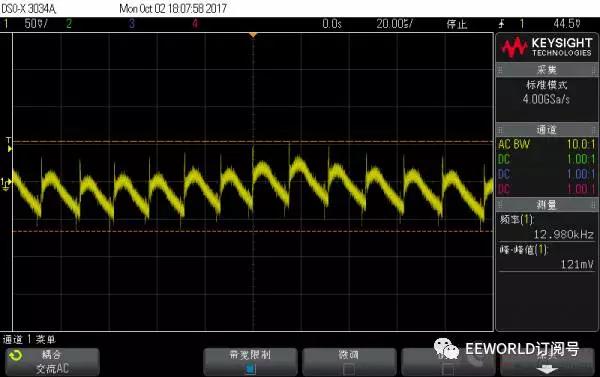Screen dimensions: 600x377
Task: Click the rising edge trigger icon
Action: [x=501, y=24]
